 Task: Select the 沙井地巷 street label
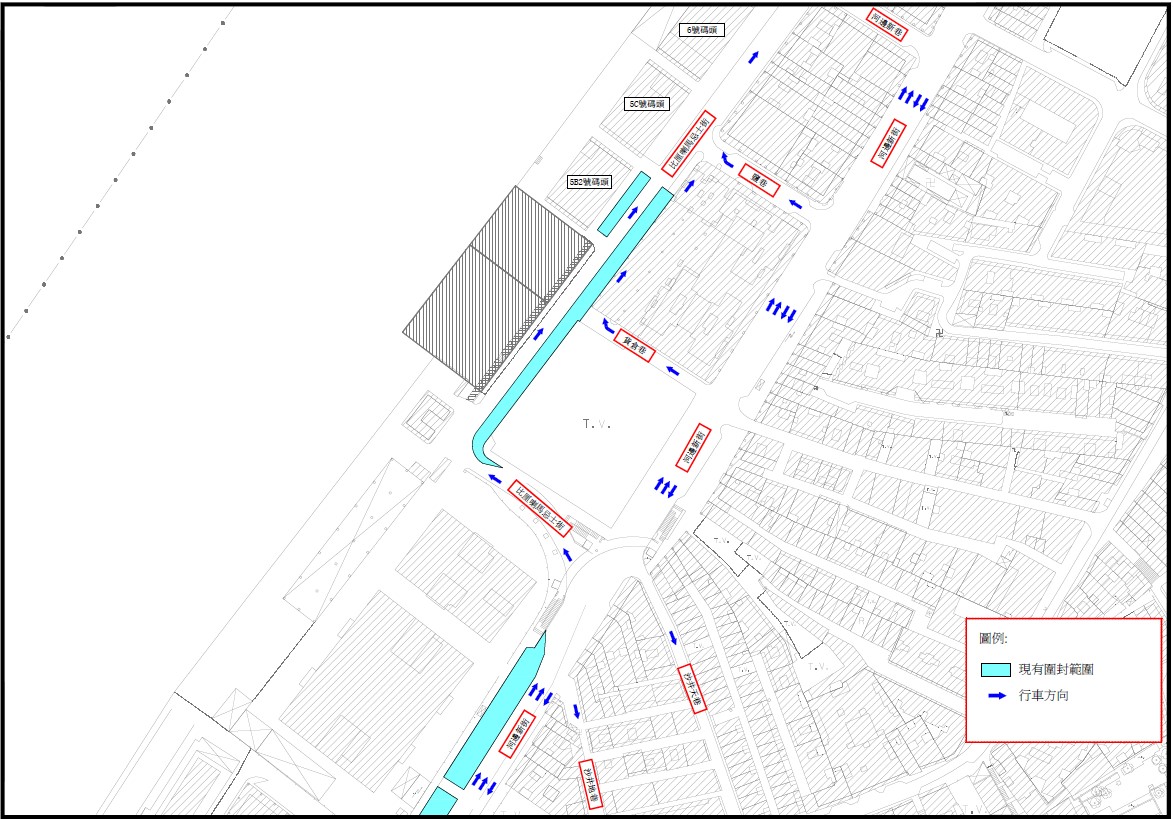(592, 783)
